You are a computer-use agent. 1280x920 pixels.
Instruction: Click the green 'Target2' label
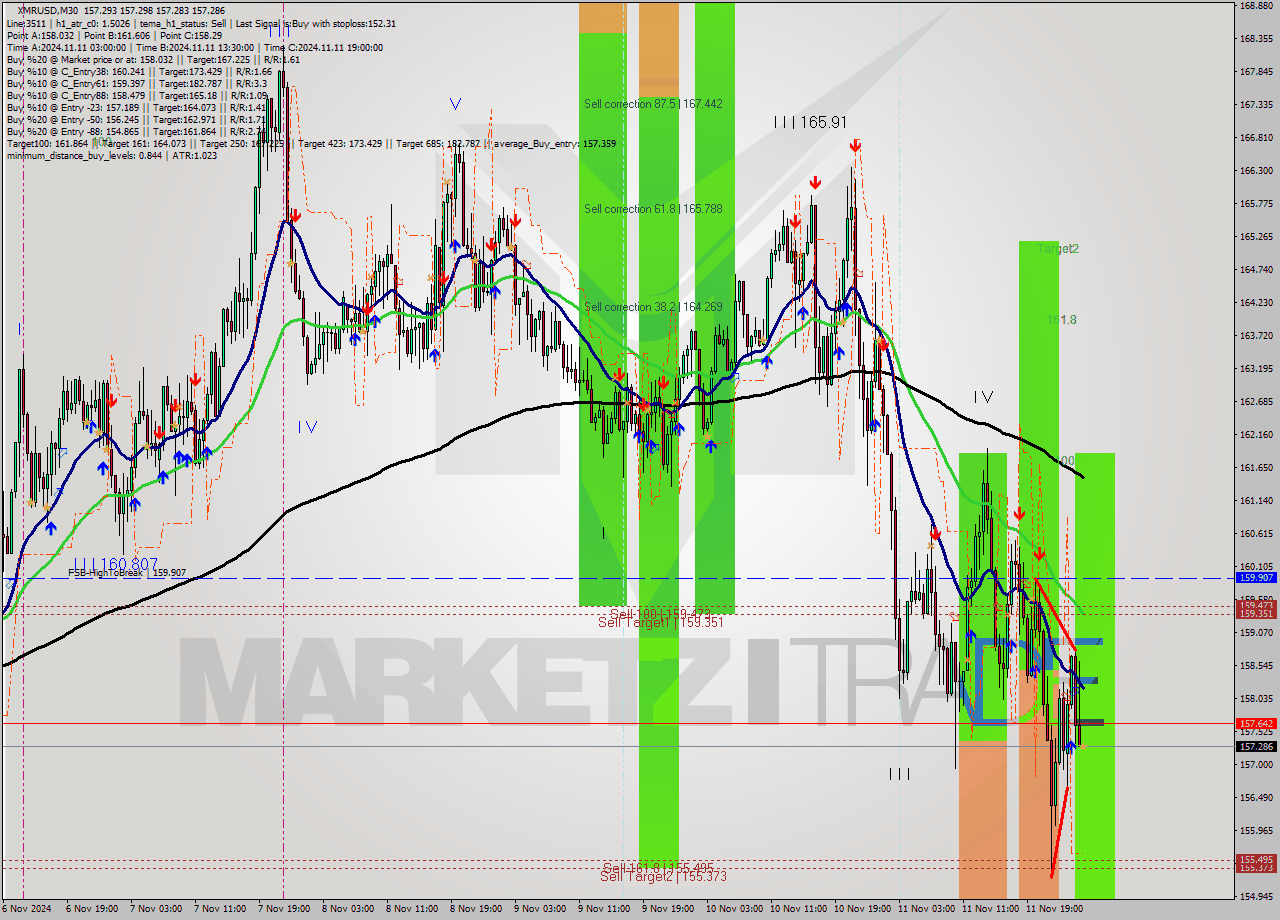click(x=1058, y=248)
